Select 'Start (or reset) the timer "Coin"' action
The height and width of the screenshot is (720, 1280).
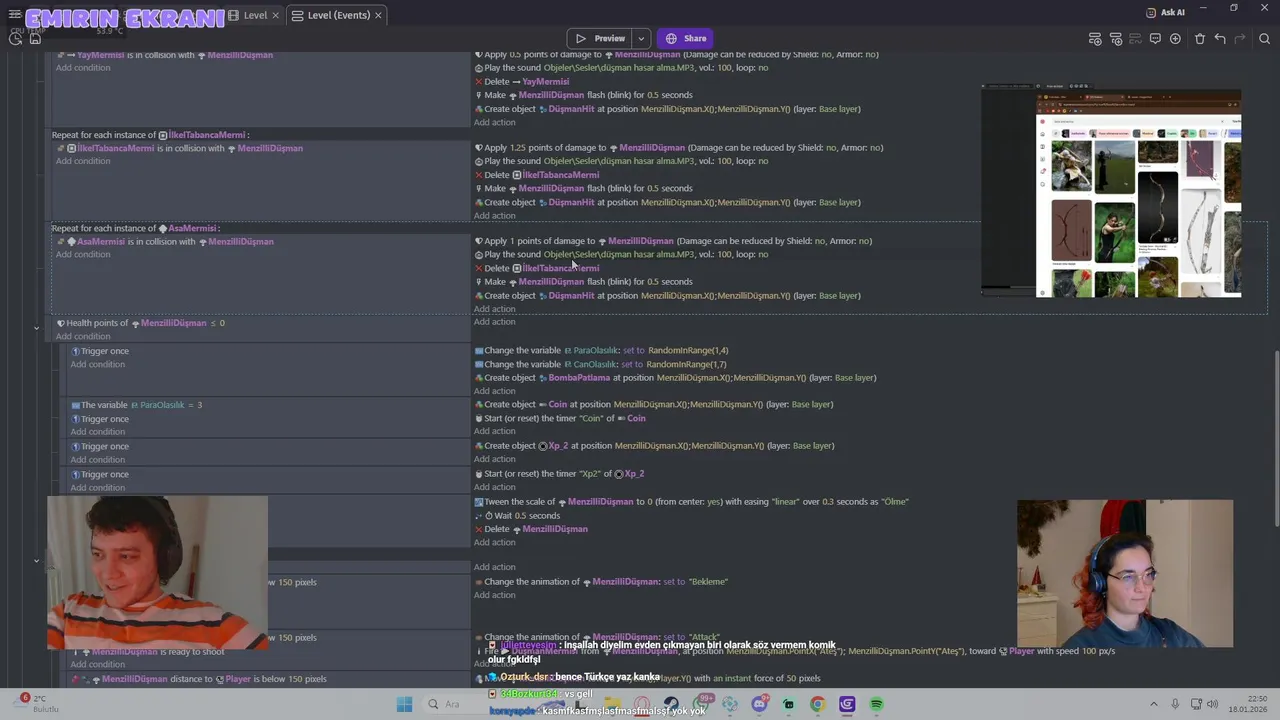(x=560, y=418)
